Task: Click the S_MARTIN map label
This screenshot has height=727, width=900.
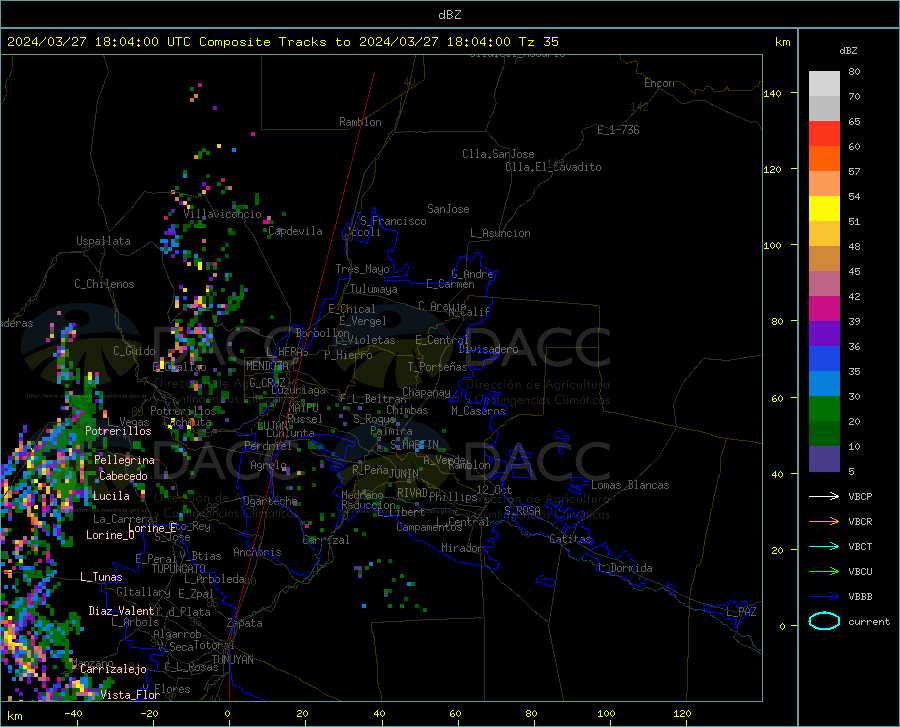Action: click(414, 445)
